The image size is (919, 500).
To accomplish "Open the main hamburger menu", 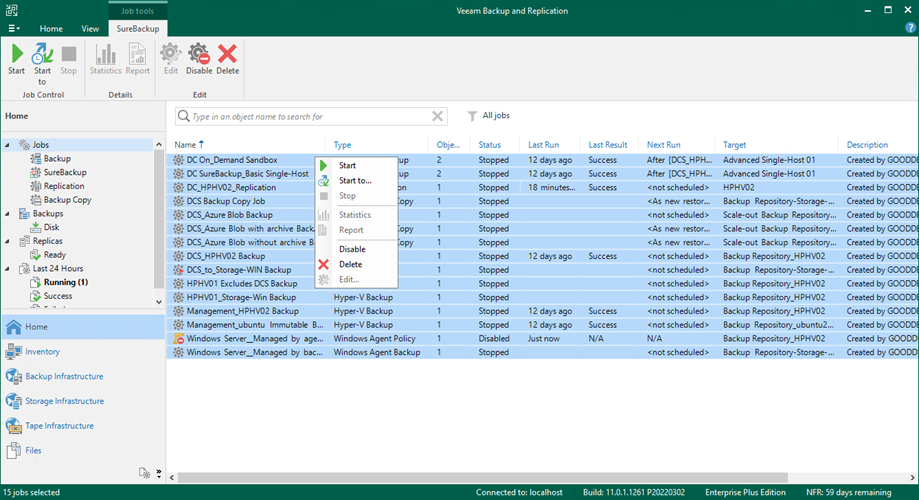I will tap(13, 28).
